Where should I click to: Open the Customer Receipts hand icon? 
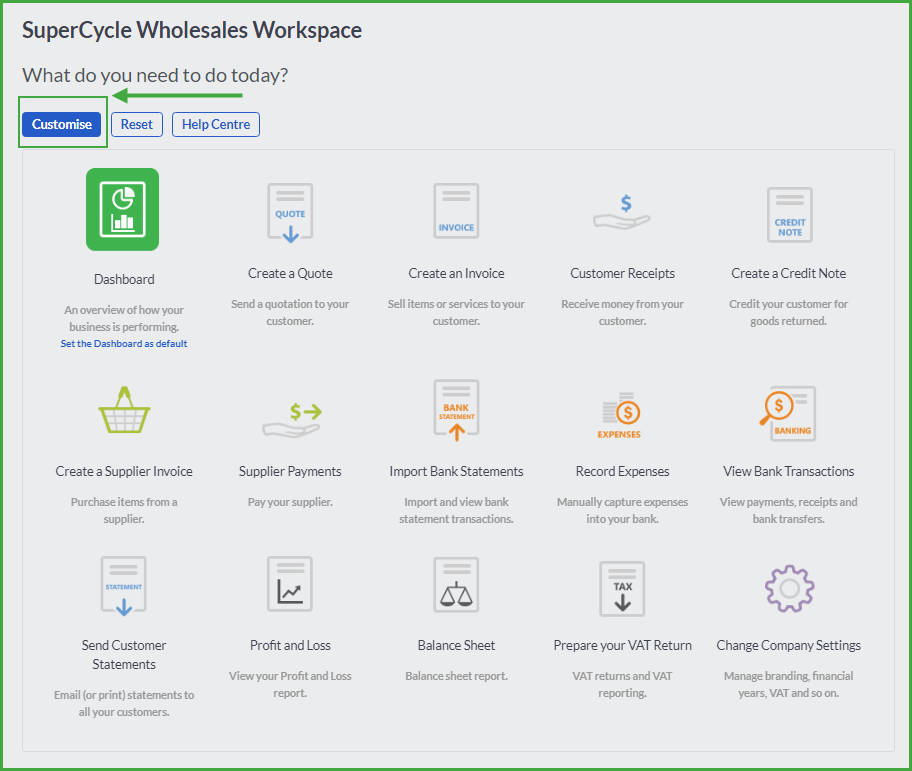coord(622,212)
